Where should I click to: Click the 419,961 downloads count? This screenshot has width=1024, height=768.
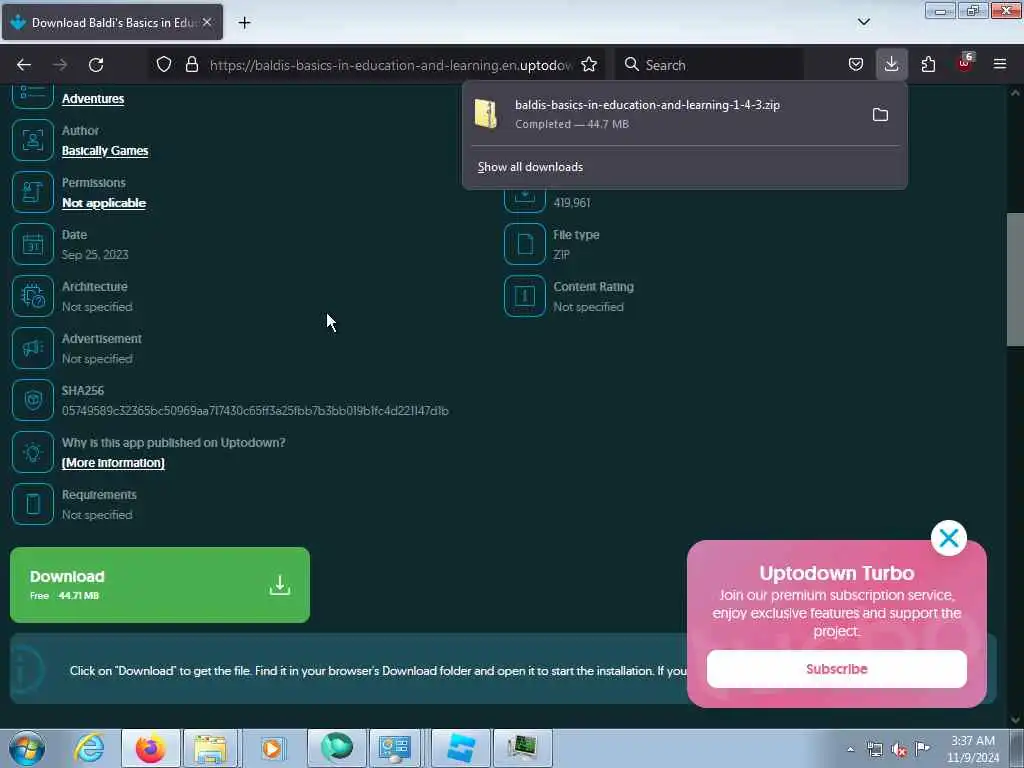pyautogui.click(x=571, y=202)
